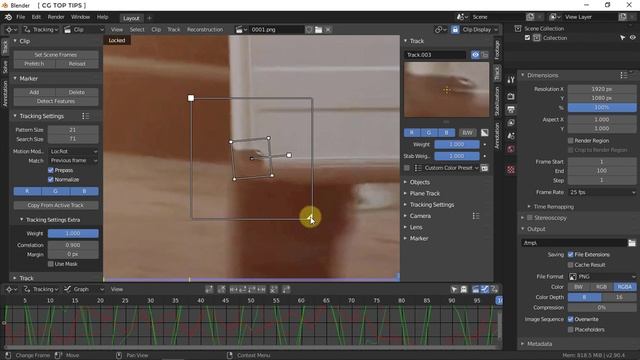The height and width of the screenshot is (360, 640).
Task: Switch to the Solve sidebar tab
Action: tap(5, 66)
